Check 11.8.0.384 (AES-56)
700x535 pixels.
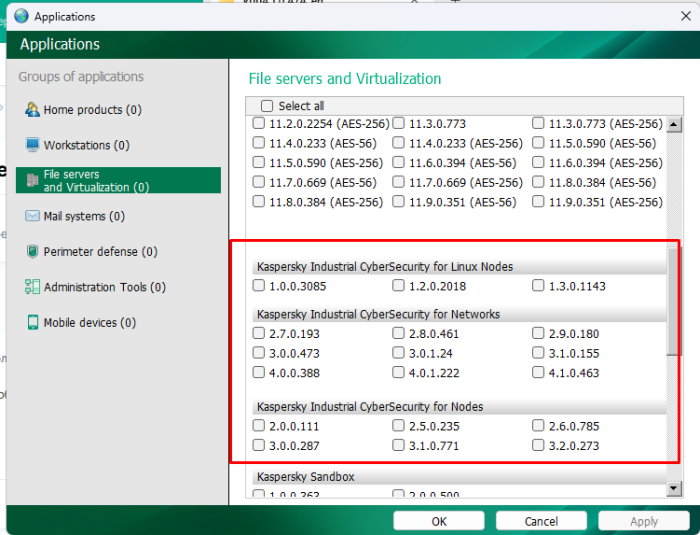click(538, 182)
